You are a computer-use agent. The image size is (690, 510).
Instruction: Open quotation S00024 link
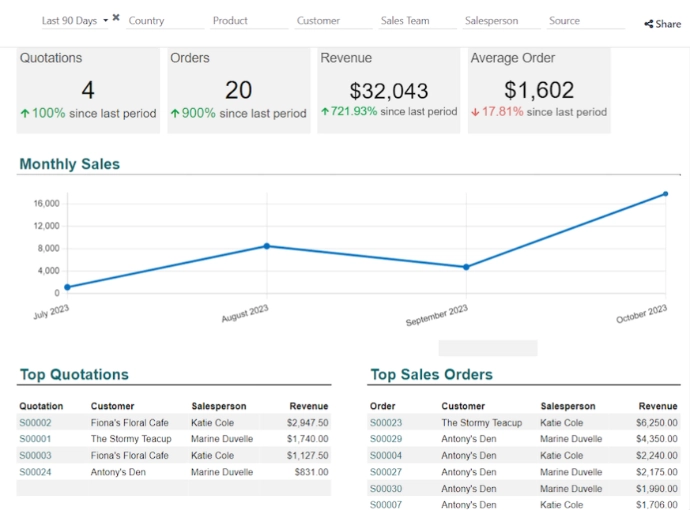click(x=35, y=472)
